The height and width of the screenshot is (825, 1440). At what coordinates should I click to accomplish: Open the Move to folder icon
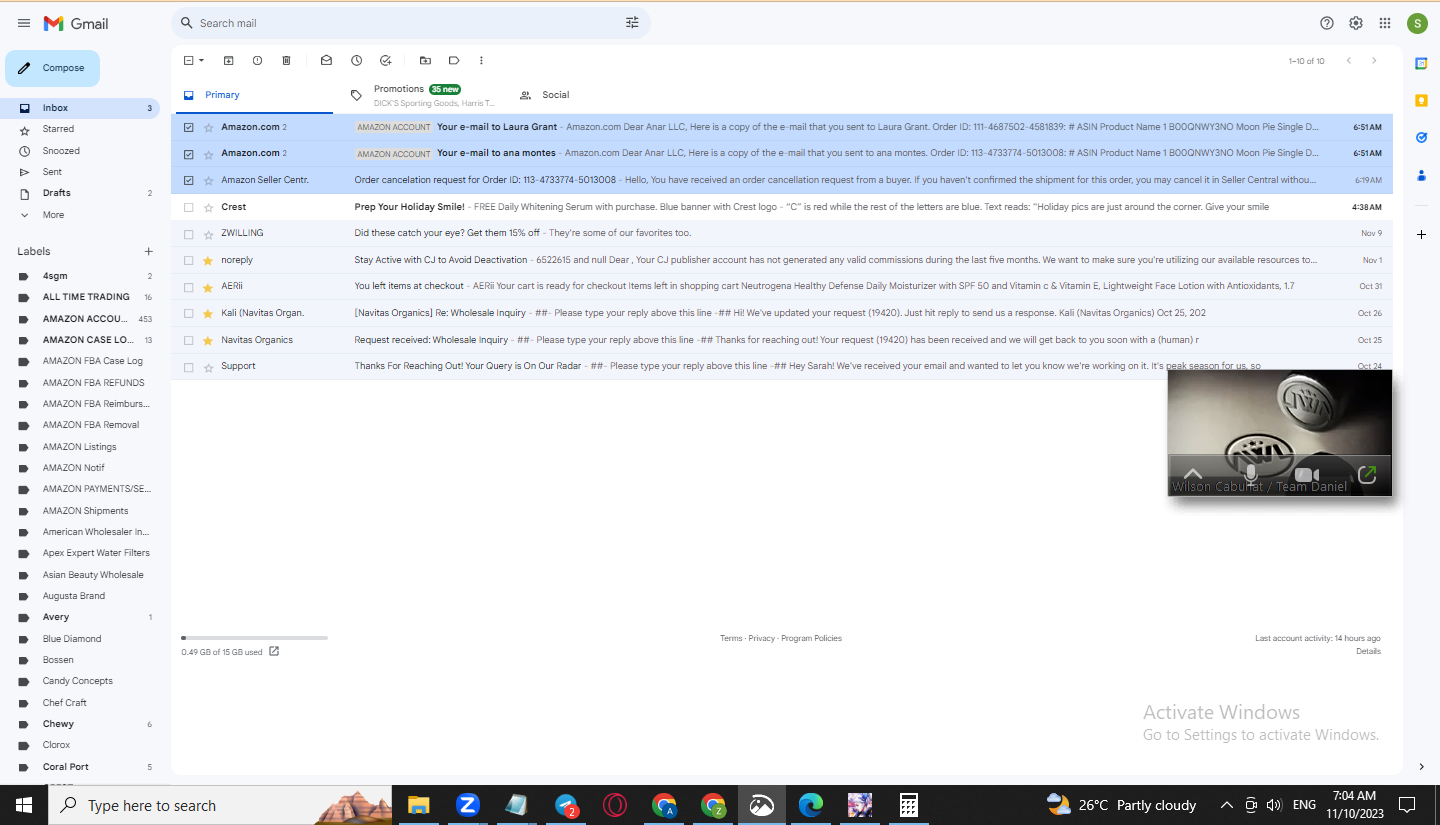425,61
